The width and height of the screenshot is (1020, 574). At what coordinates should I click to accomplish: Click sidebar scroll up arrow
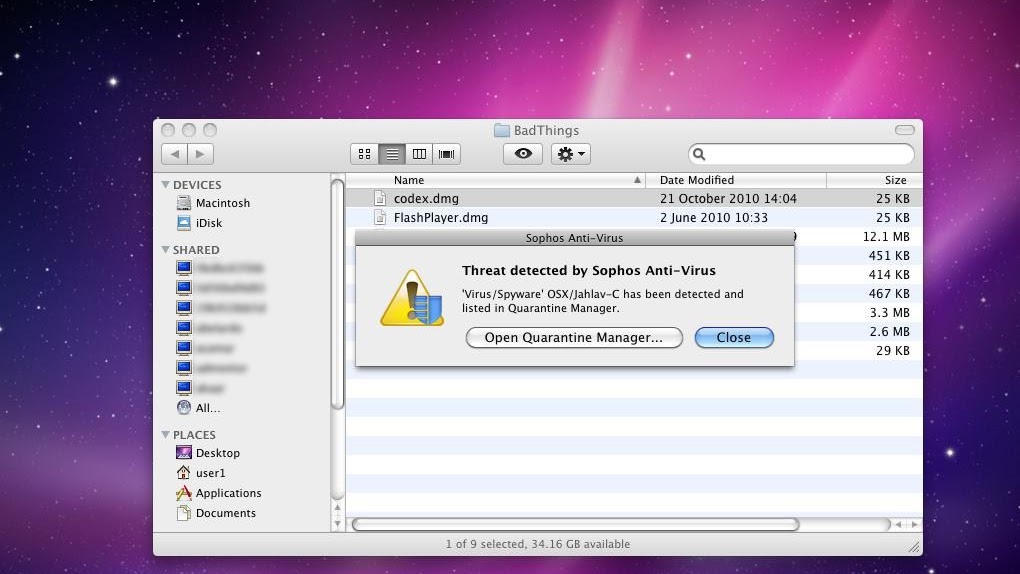pyautogui.click(x=337, y=508)
